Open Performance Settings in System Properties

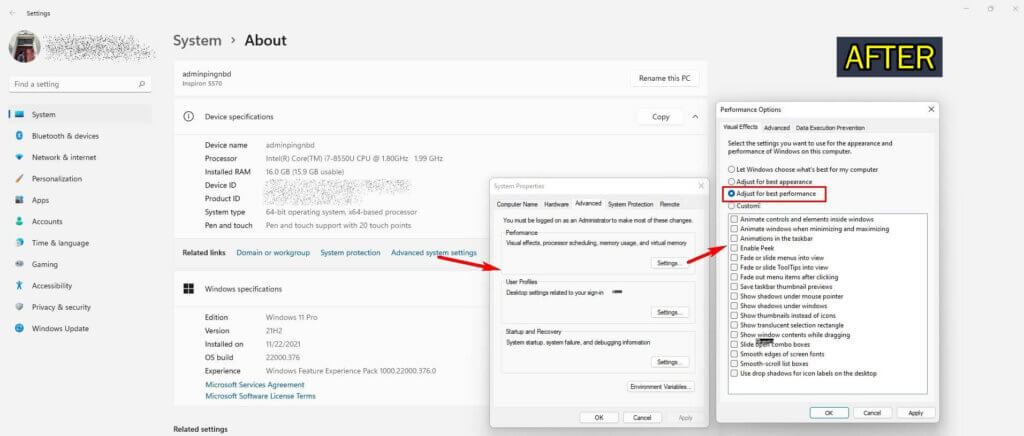[669, 262]
